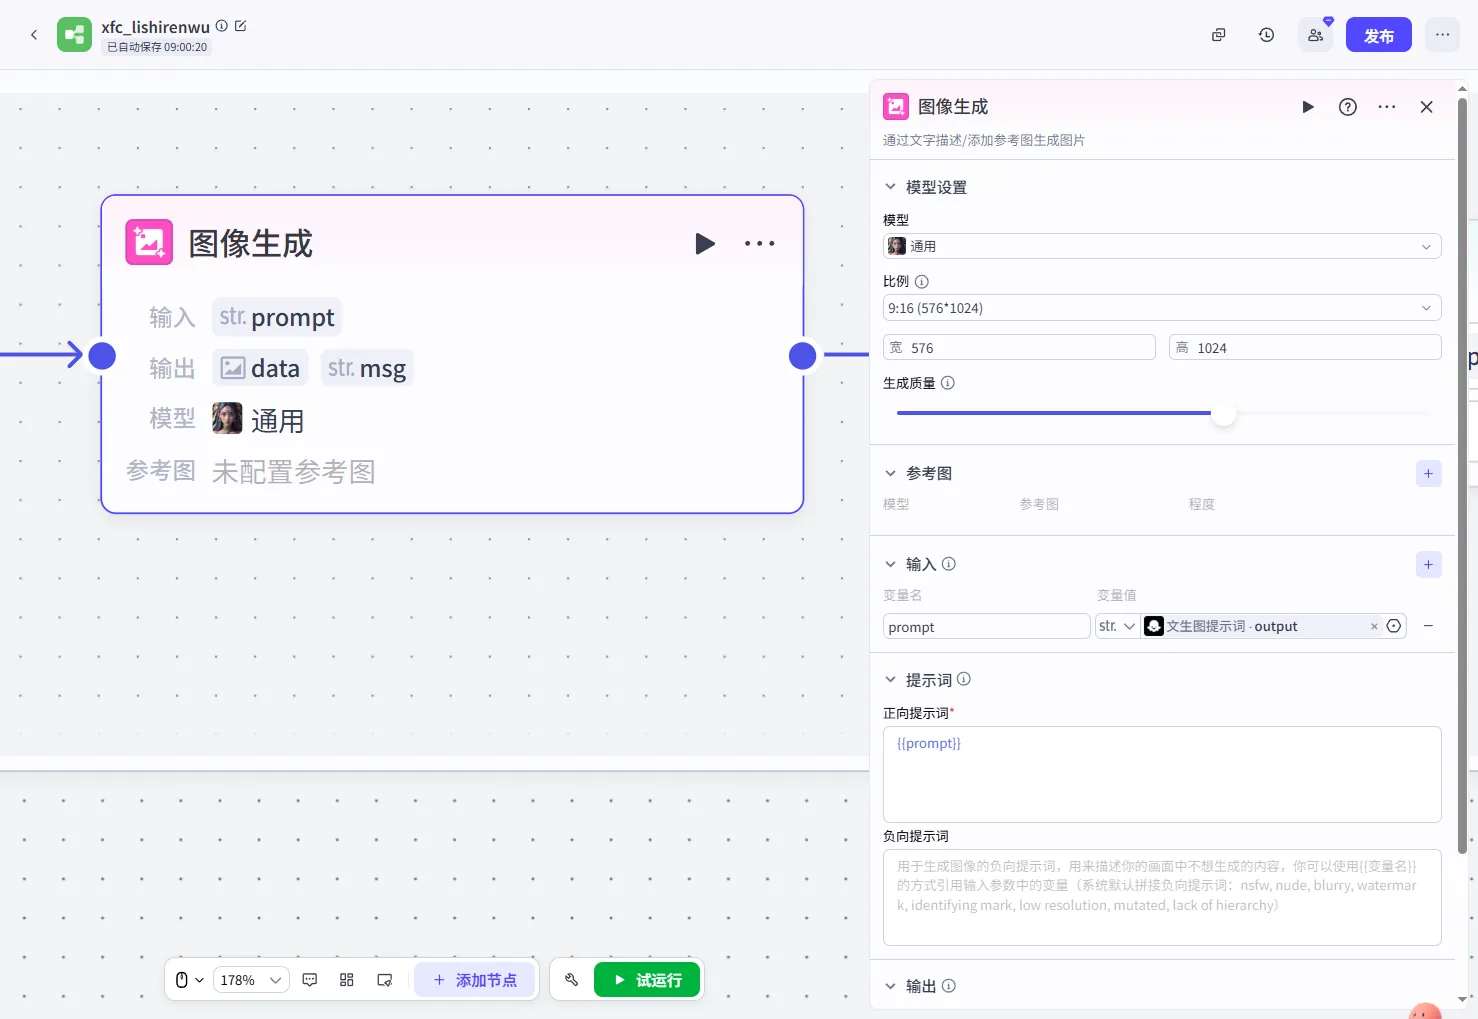Click the wrench debug icon in the bottom toolbar
Viewport: 1478px width, 1019px height.
[572, 980]
